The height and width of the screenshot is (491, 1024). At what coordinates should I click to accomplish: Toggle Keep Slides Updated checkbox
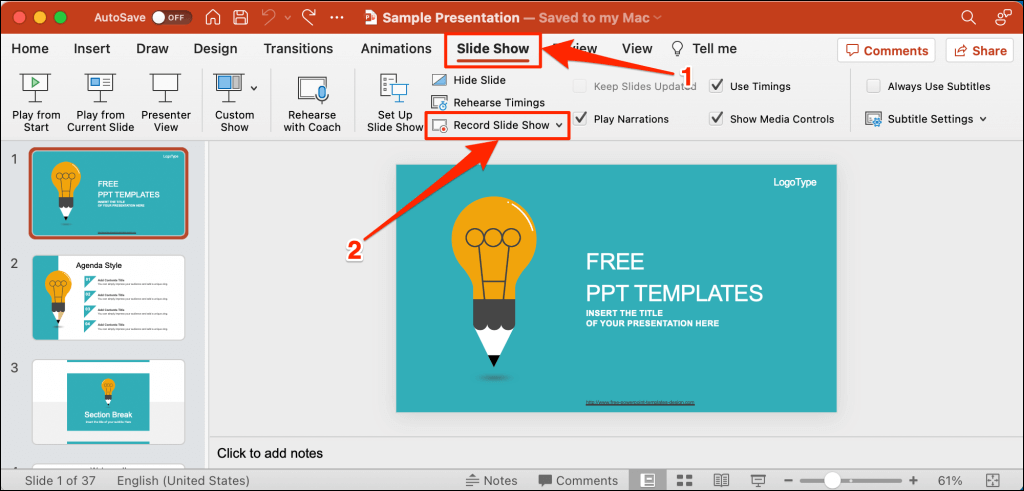(x=580, y=86)
